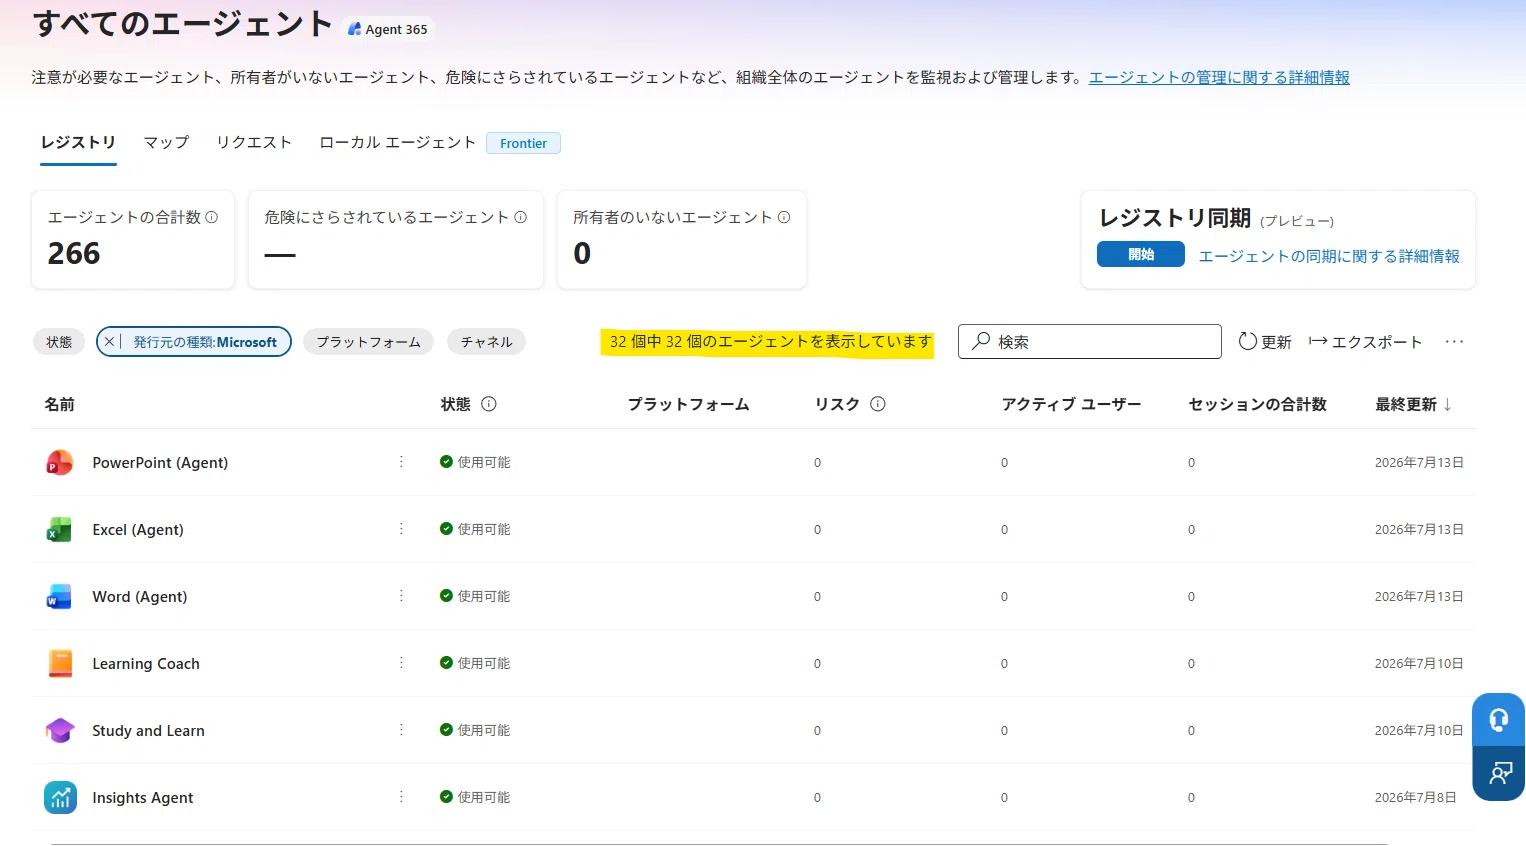The image size is (1526, 846).
Task: Click the Frontier badge
Action: 523,143
